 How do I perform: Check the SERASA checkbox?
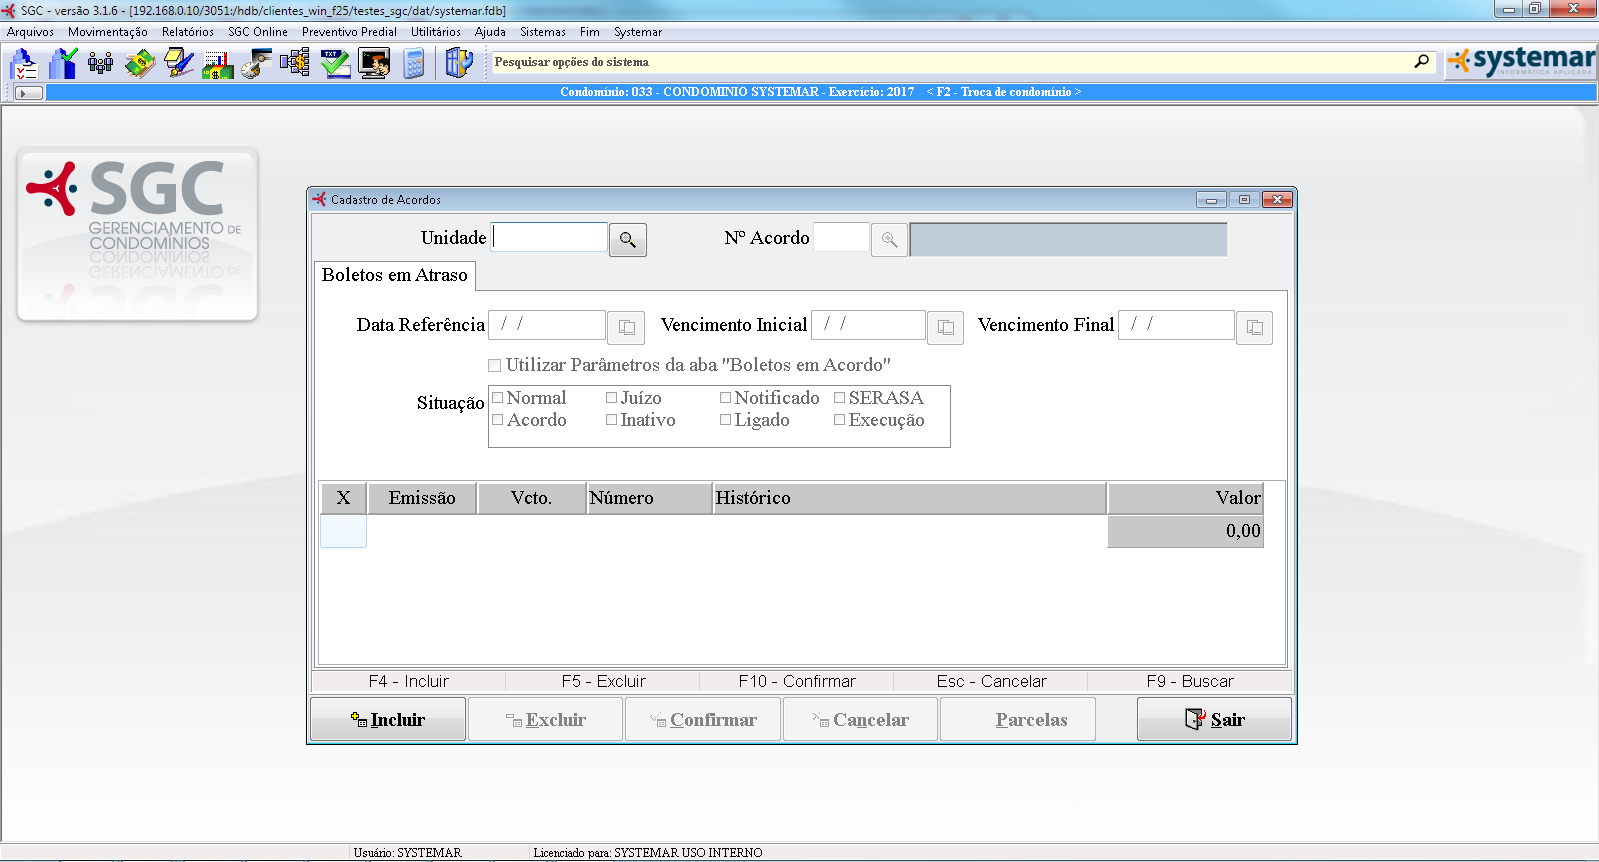pos(840,398)
